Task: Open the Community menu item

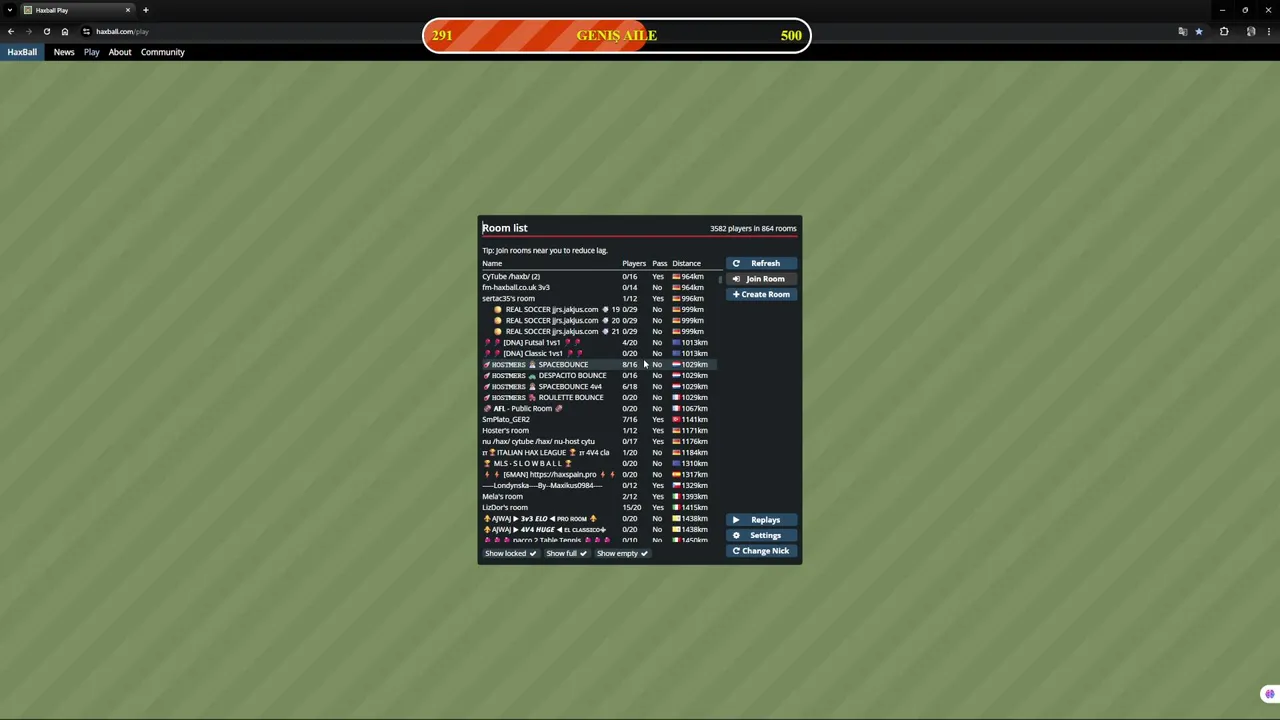Action: (x=163, y=52)
